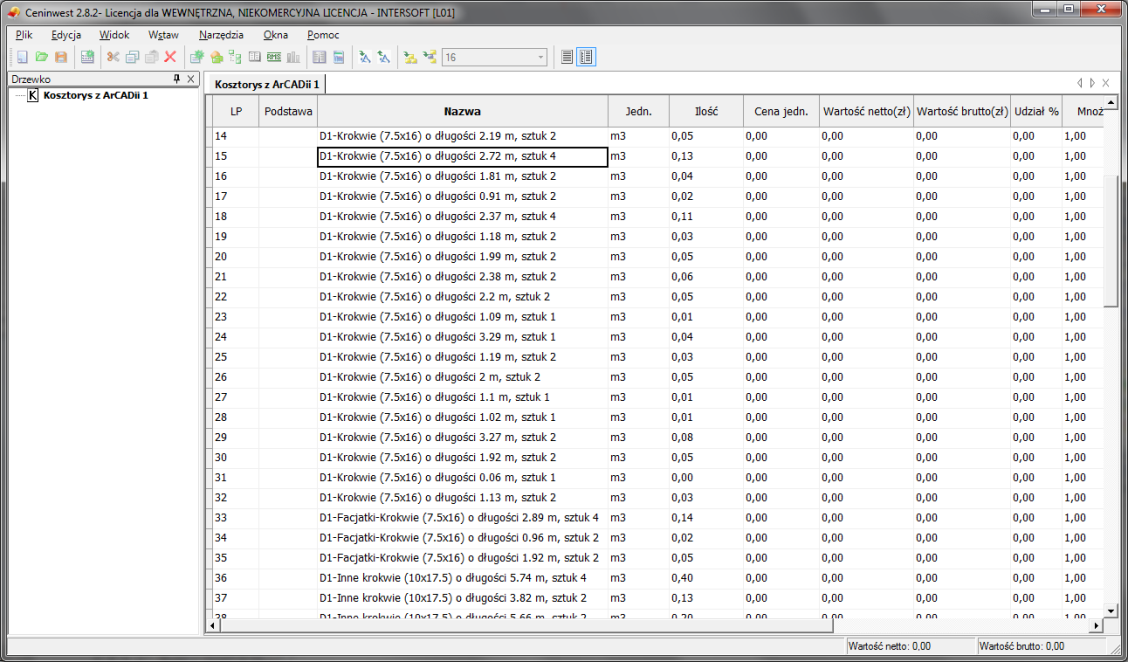1128x662 pixels.
Task: Click the Nazwa column header
Action: (x=463, y=112)
